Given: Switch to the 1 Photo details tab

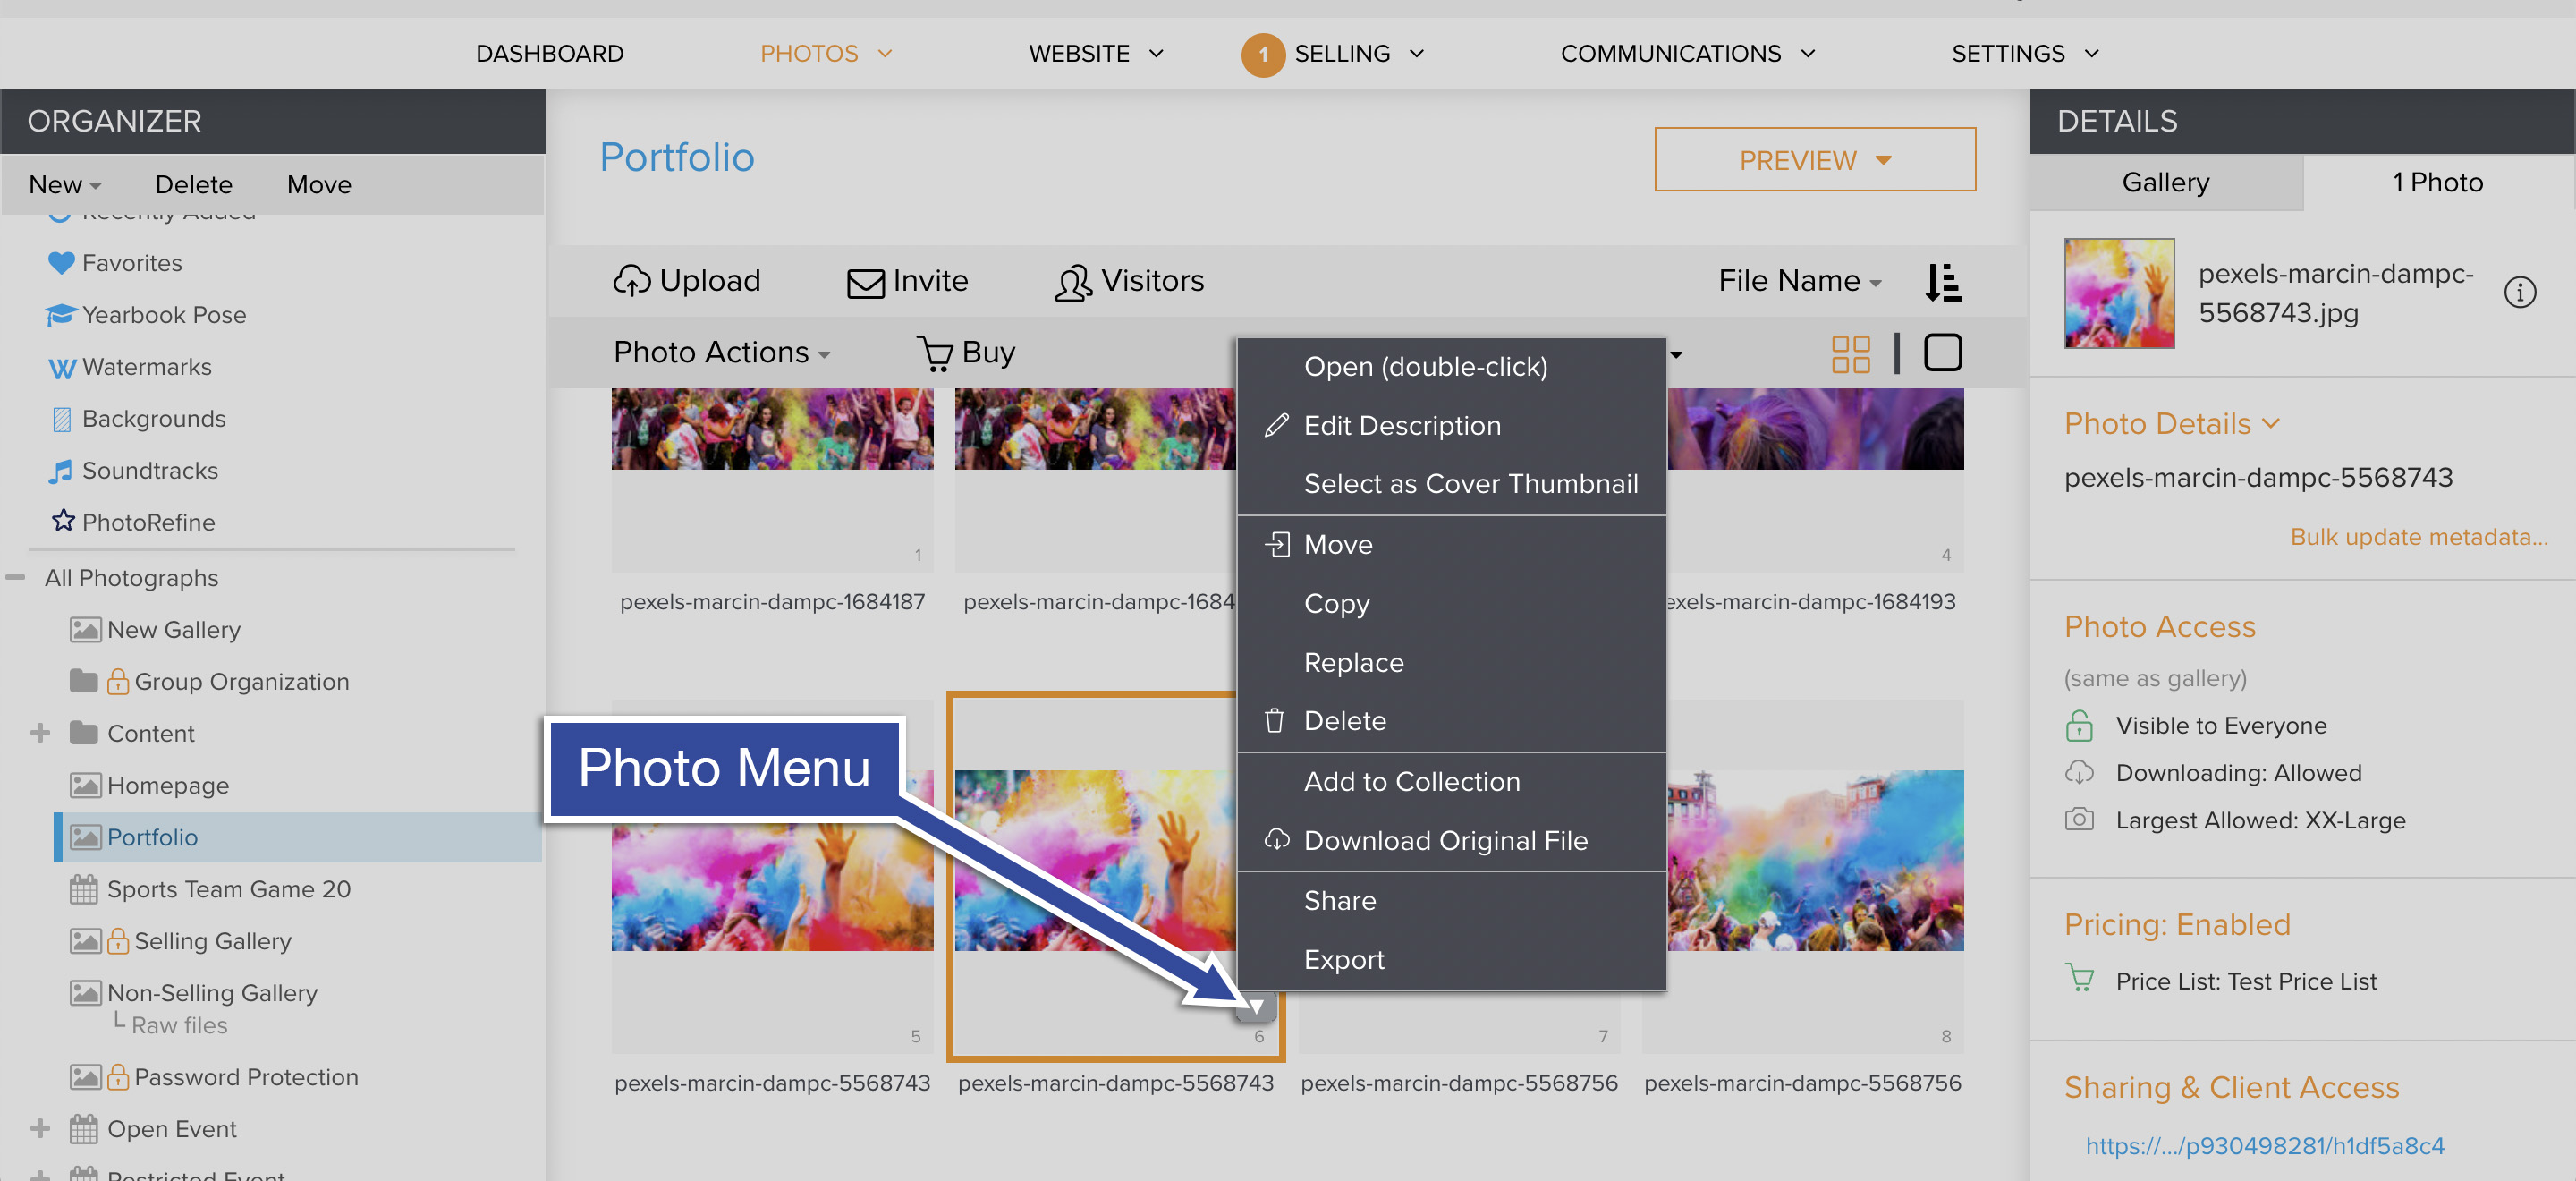Looking at the screenshot, I should coord(2437,182).
